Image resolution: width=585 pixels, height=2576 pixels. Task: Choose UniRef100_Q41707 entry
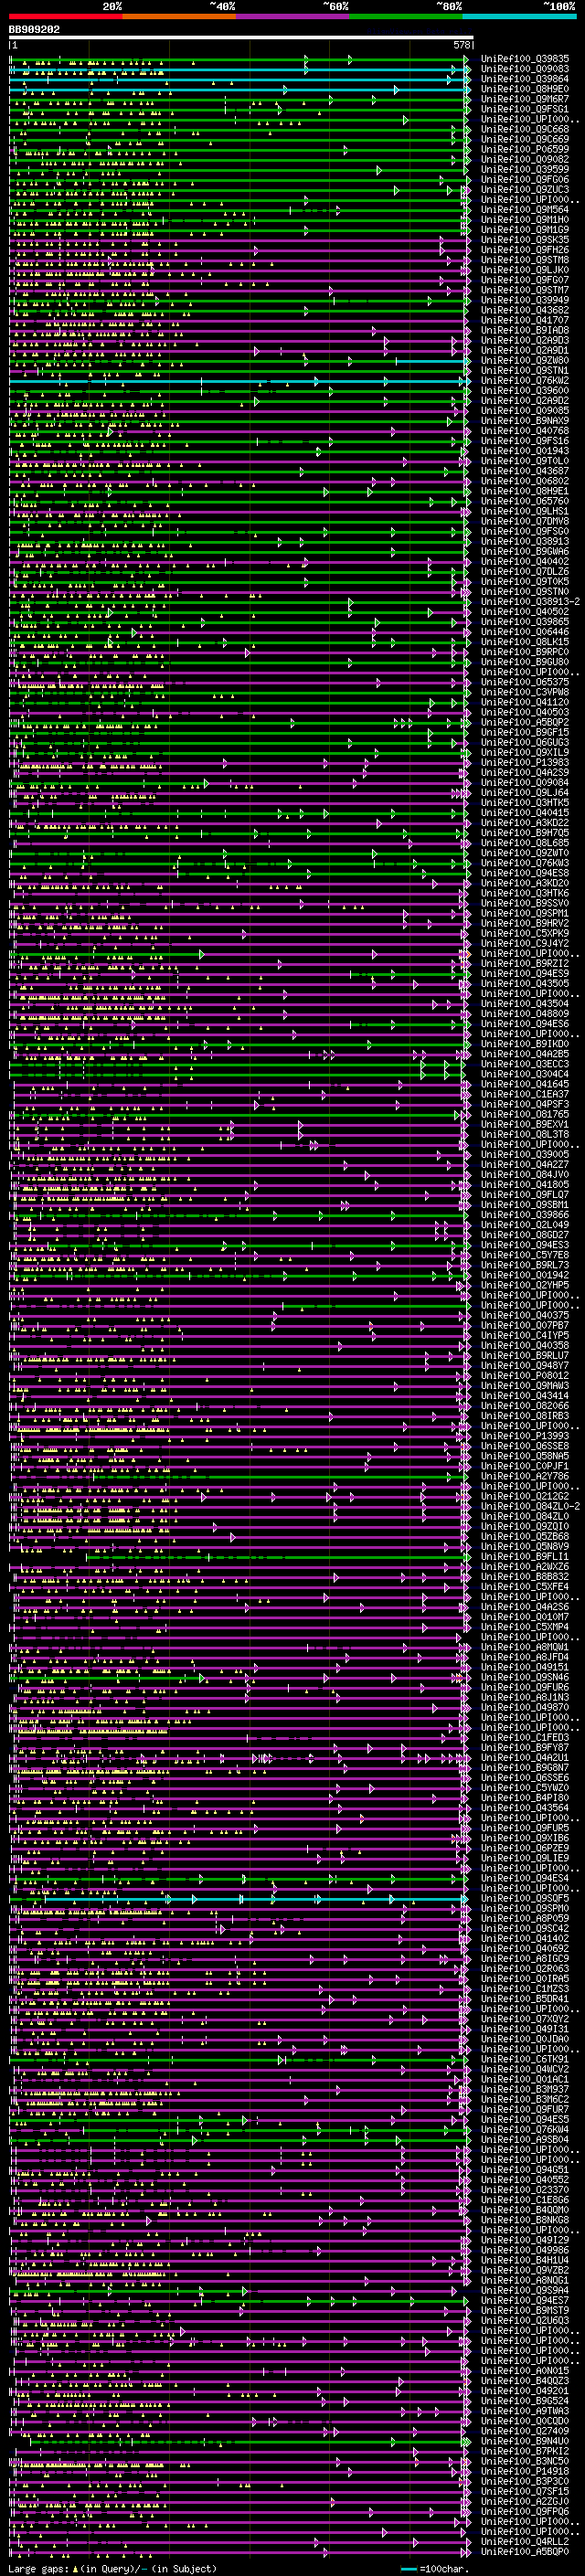525,320
